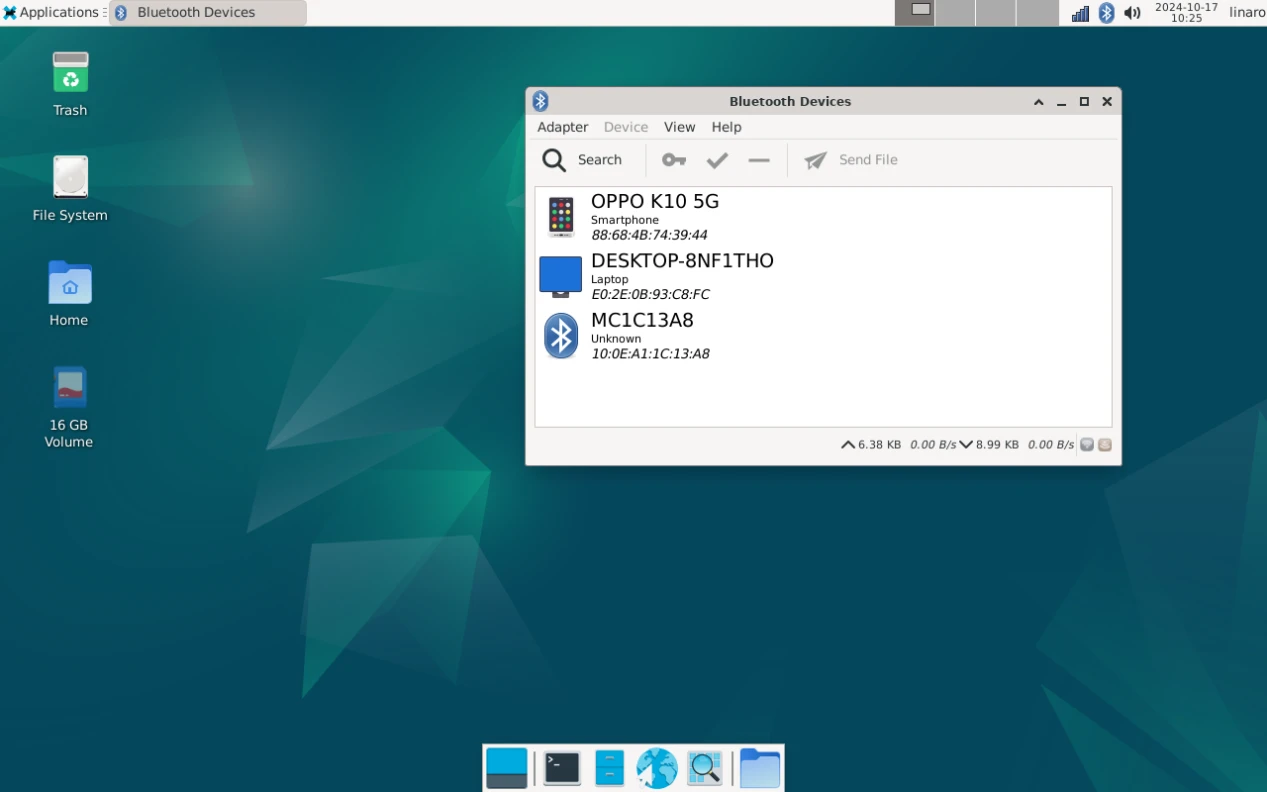This screenshot has height=792, width=1267.
Task: Select the first workspace in the switcher
Action: (915, 12)
